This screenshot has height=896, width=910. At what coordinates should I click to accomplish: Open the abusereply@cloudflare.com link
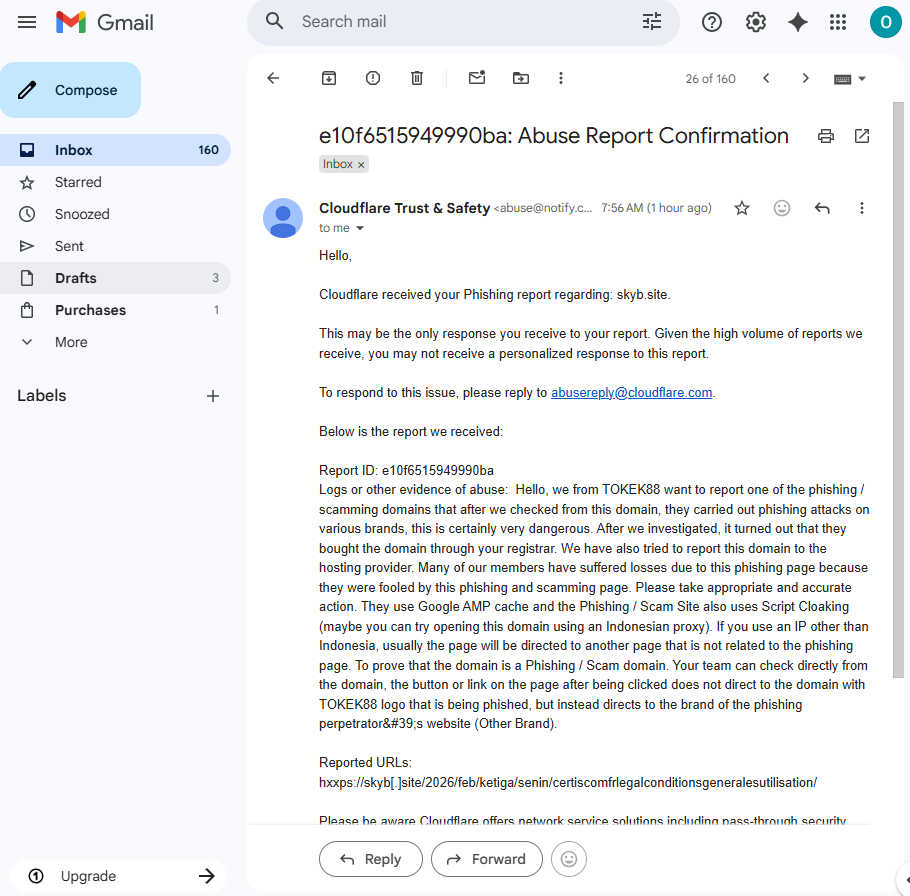[x=631, y=393]
